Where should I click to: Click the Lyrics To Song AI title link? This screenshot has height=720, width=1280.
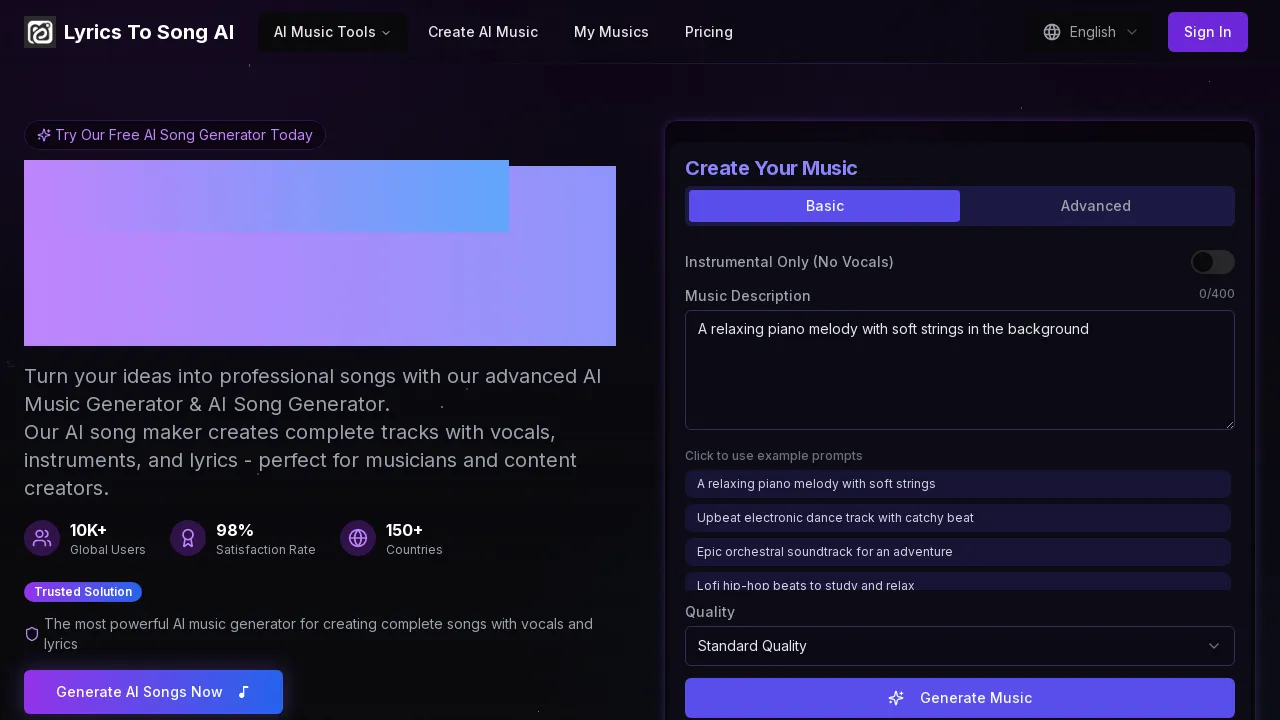pyautogui.click(x=149, y=32)
